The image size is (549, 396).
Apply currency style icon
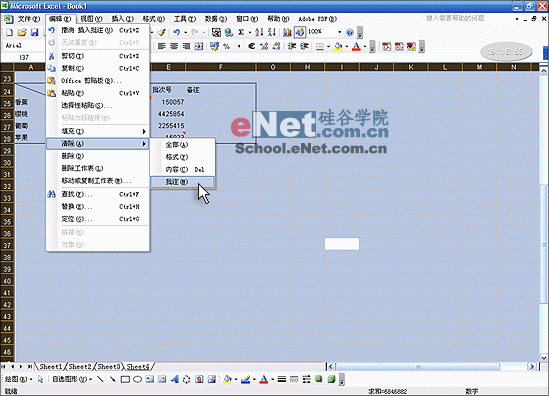[214, 46]
